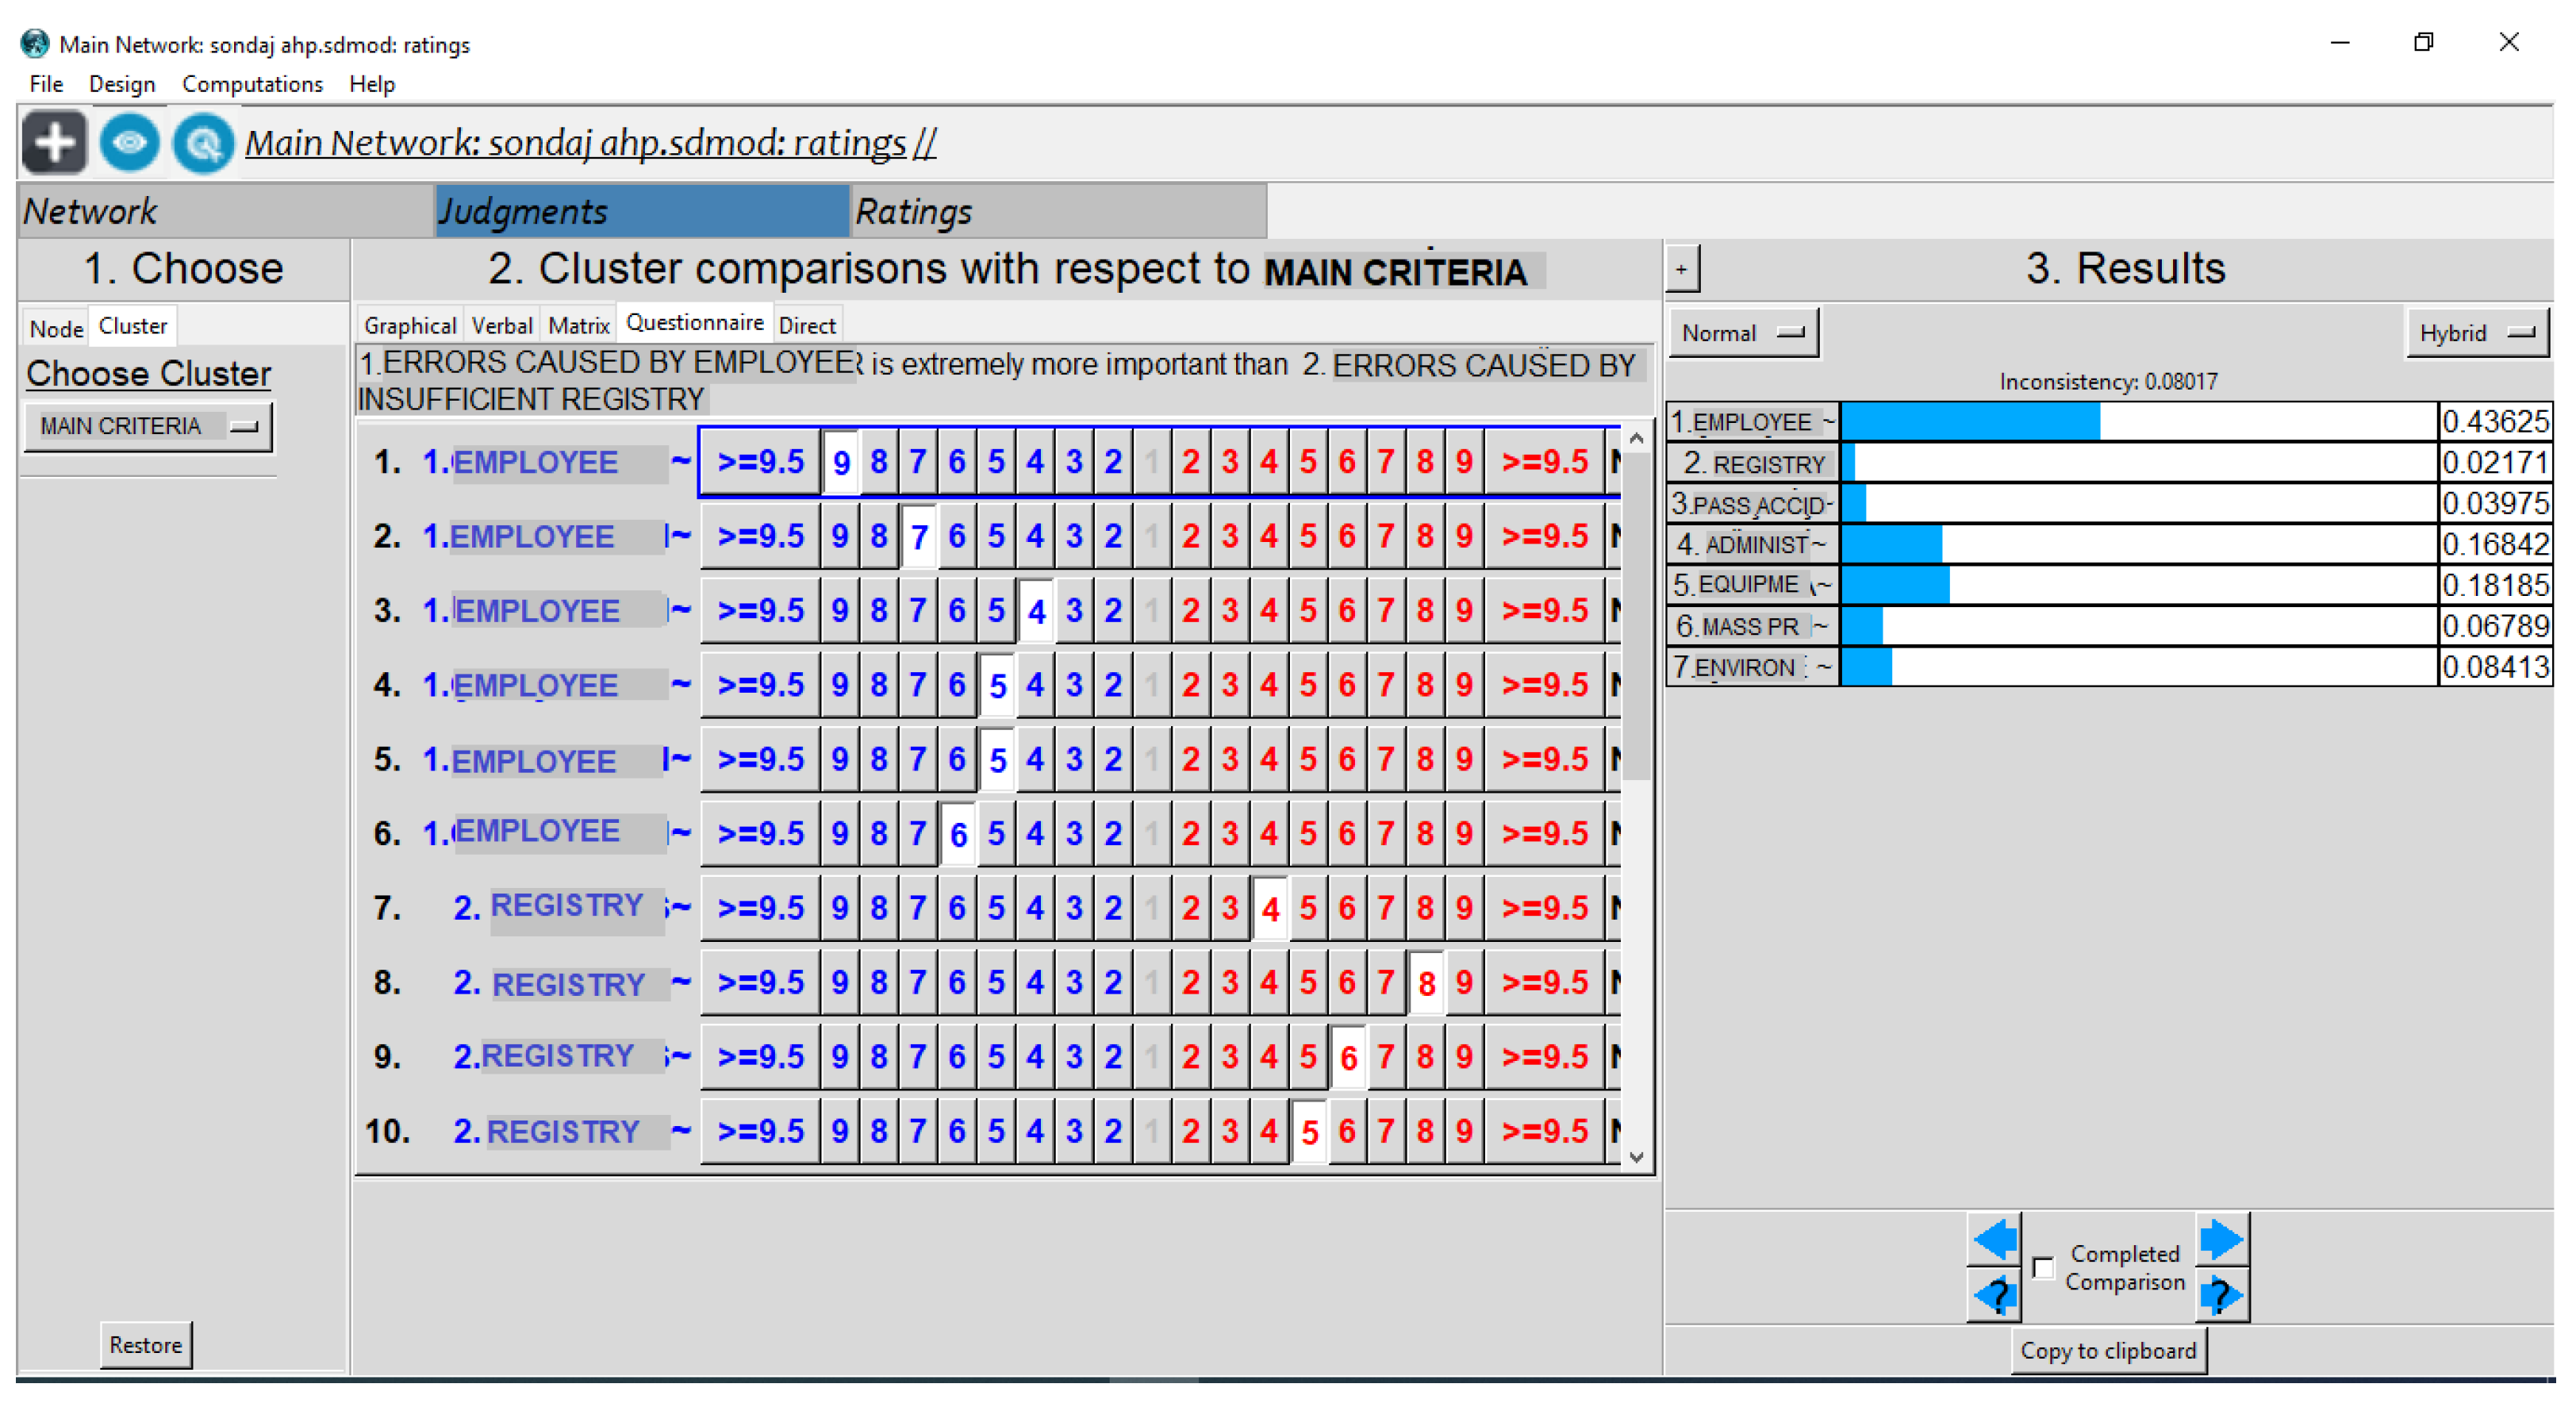2576x1403 pixels.
Task: Toggle the Completed Comparison checkbox
Action: [2043, 1267]
